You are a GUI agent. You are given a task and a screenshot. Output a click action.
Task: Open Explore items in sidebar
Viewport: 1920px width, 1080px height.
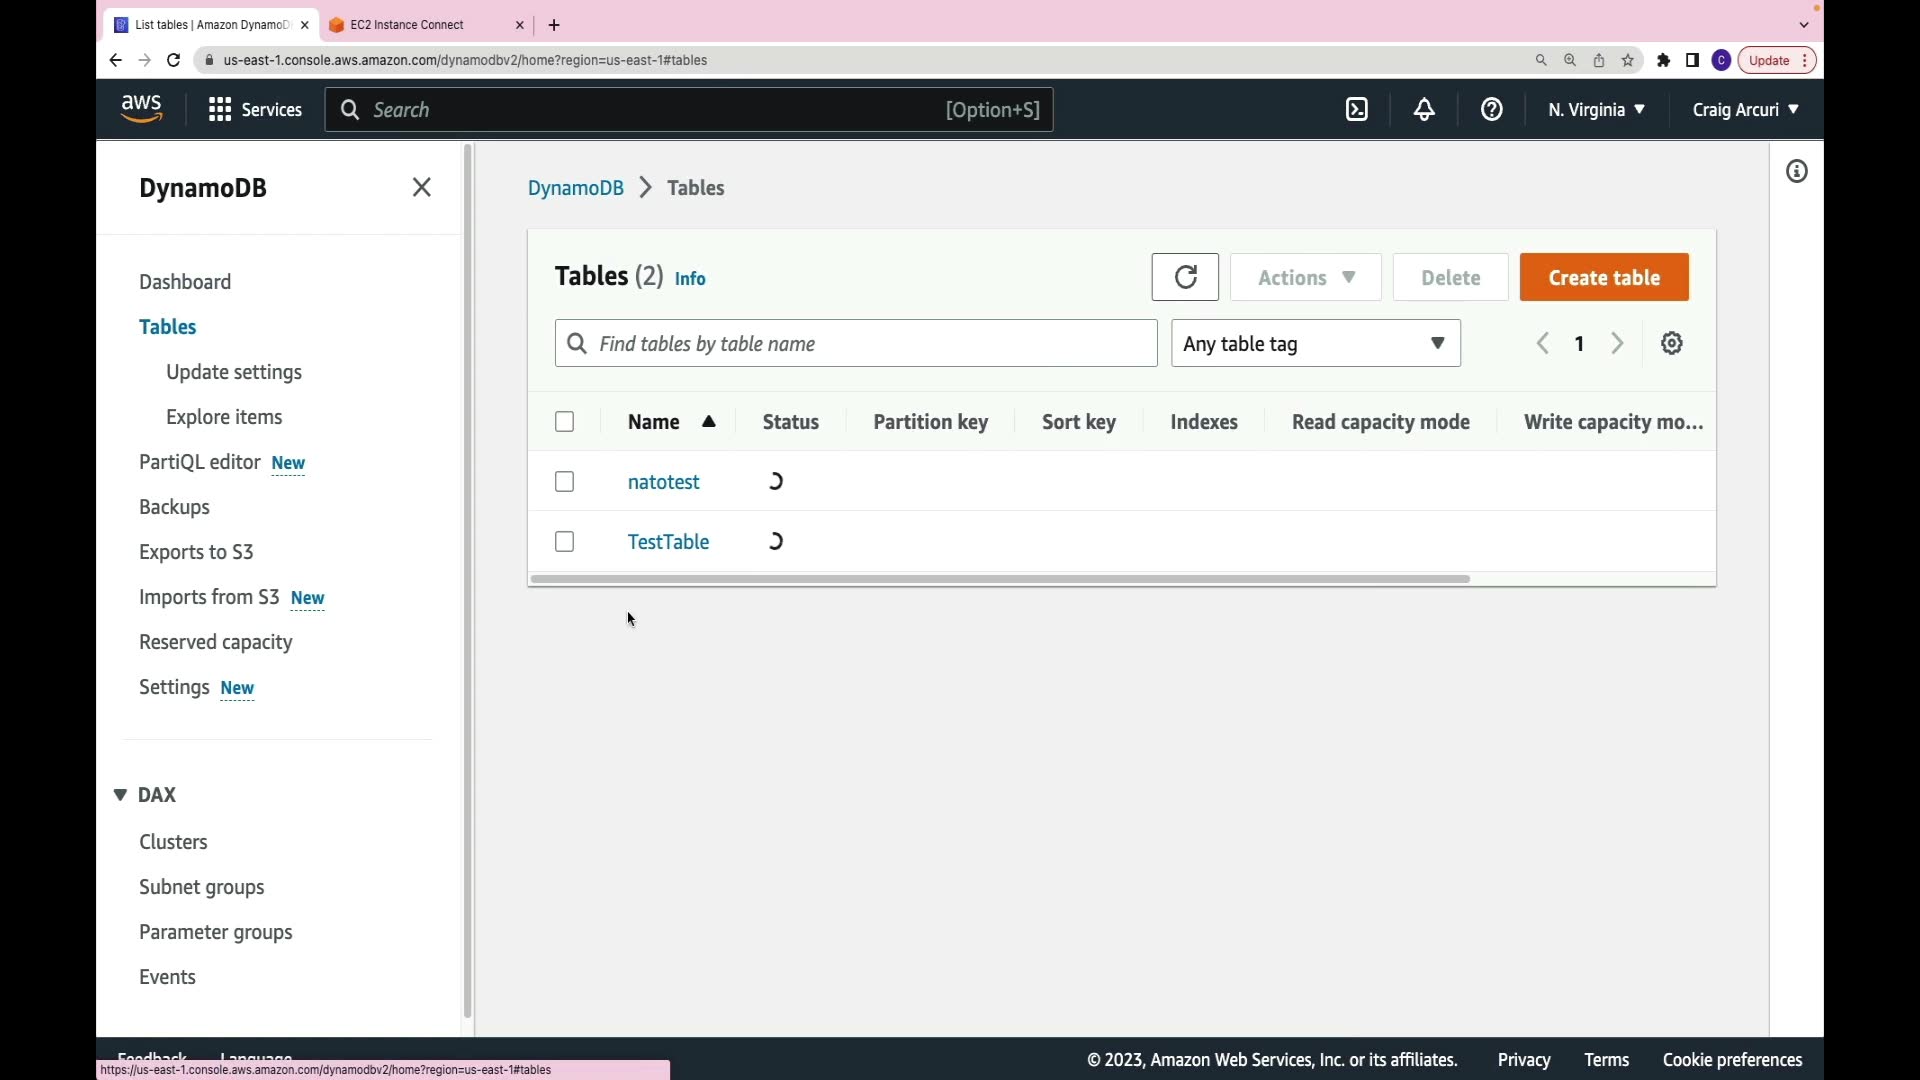[224, 417]
